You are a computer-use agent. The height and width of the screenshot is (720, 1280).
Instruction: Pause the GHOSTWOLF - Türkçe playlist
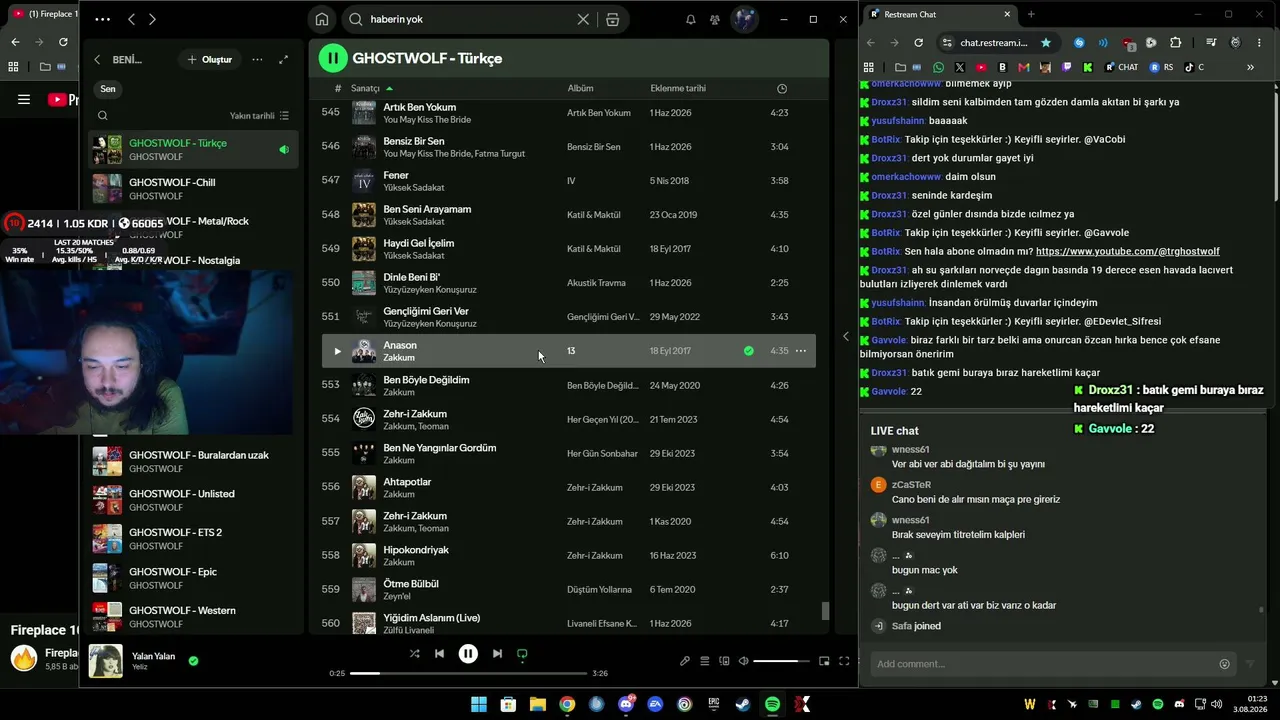point(332,58)
